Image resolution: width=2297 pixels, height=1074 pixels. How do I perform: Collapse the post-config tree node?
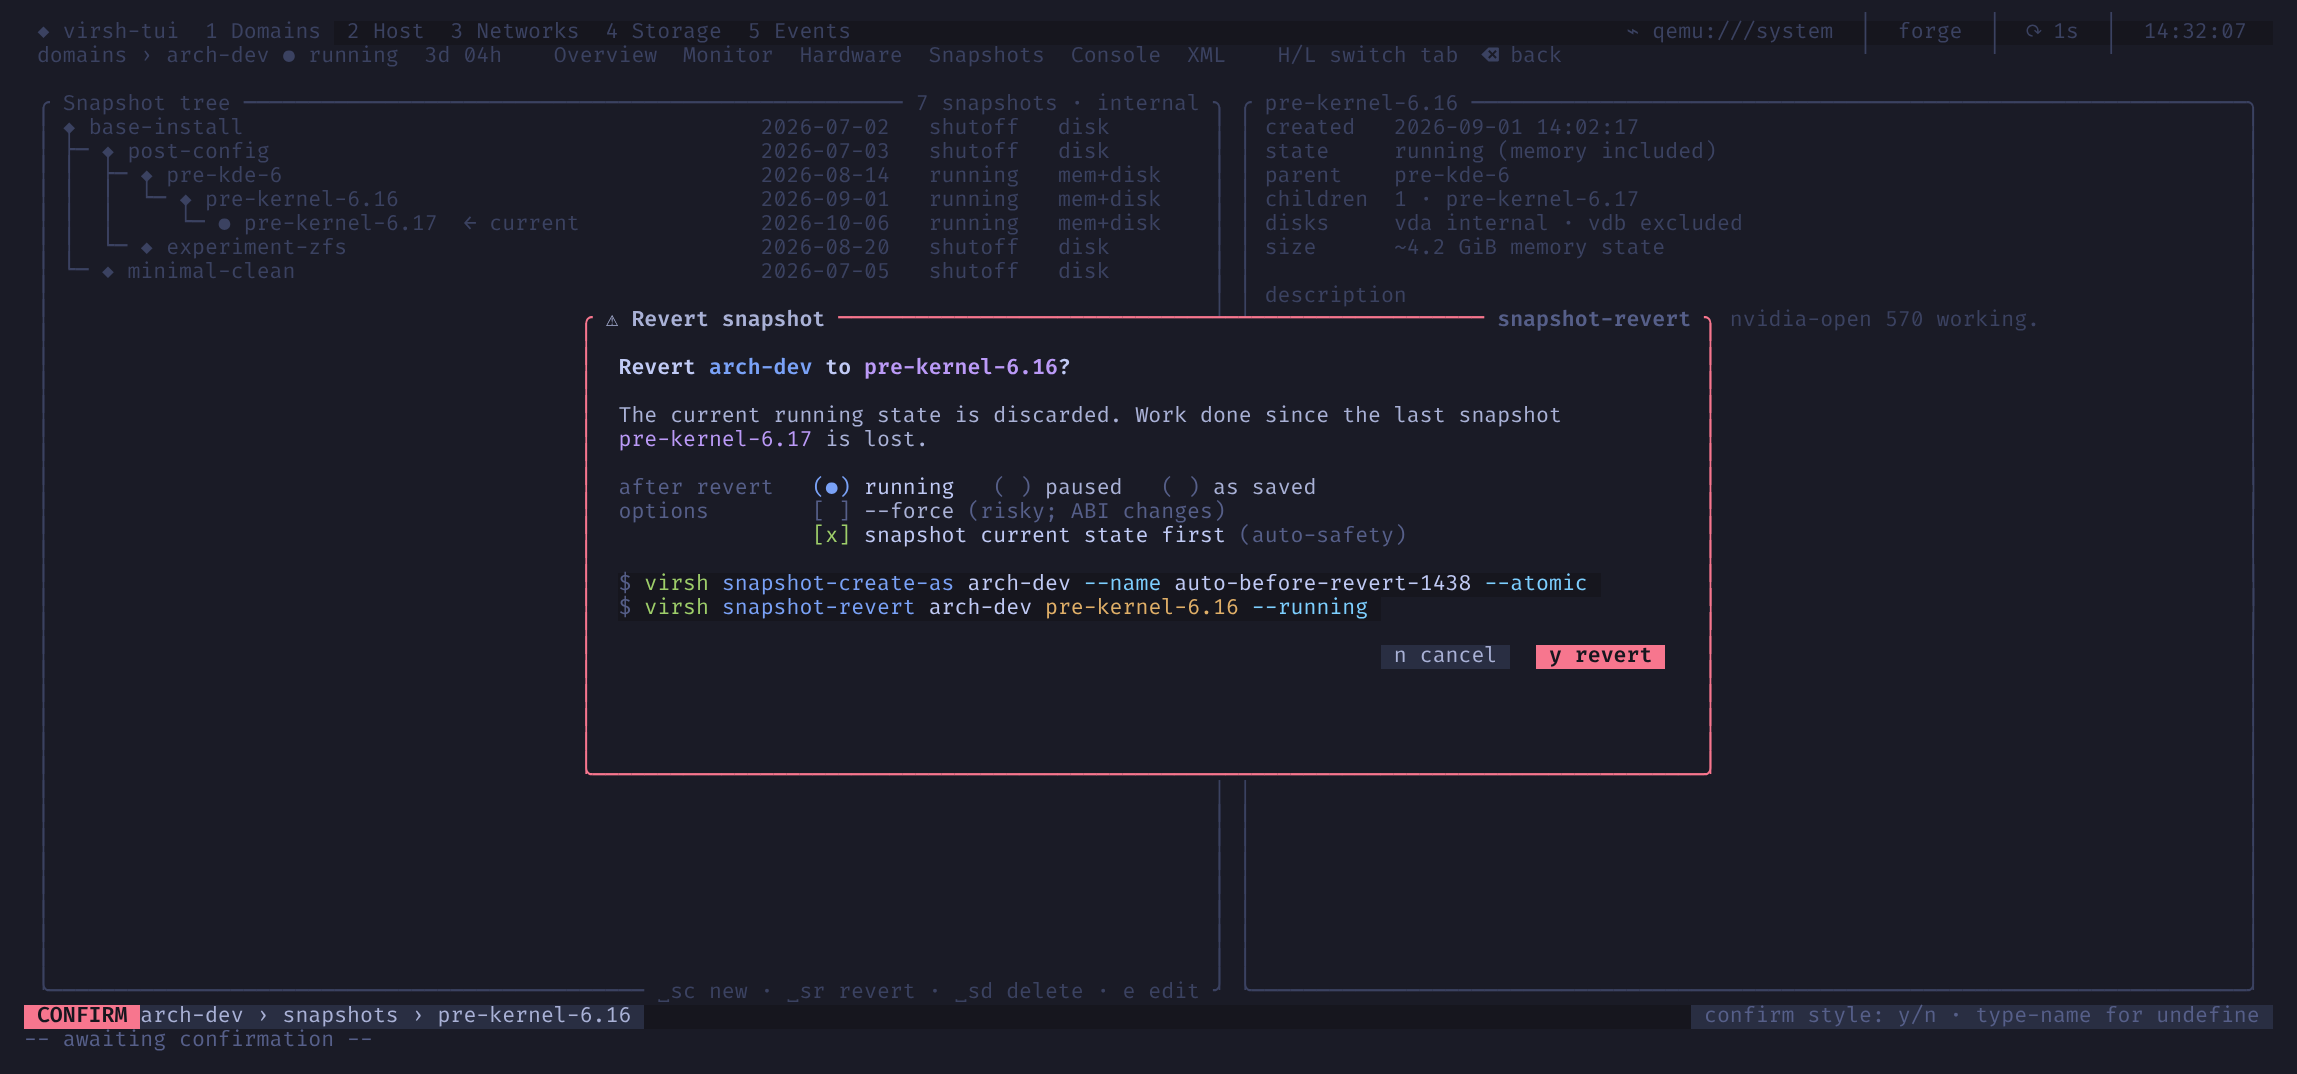[x=108, y=152]
